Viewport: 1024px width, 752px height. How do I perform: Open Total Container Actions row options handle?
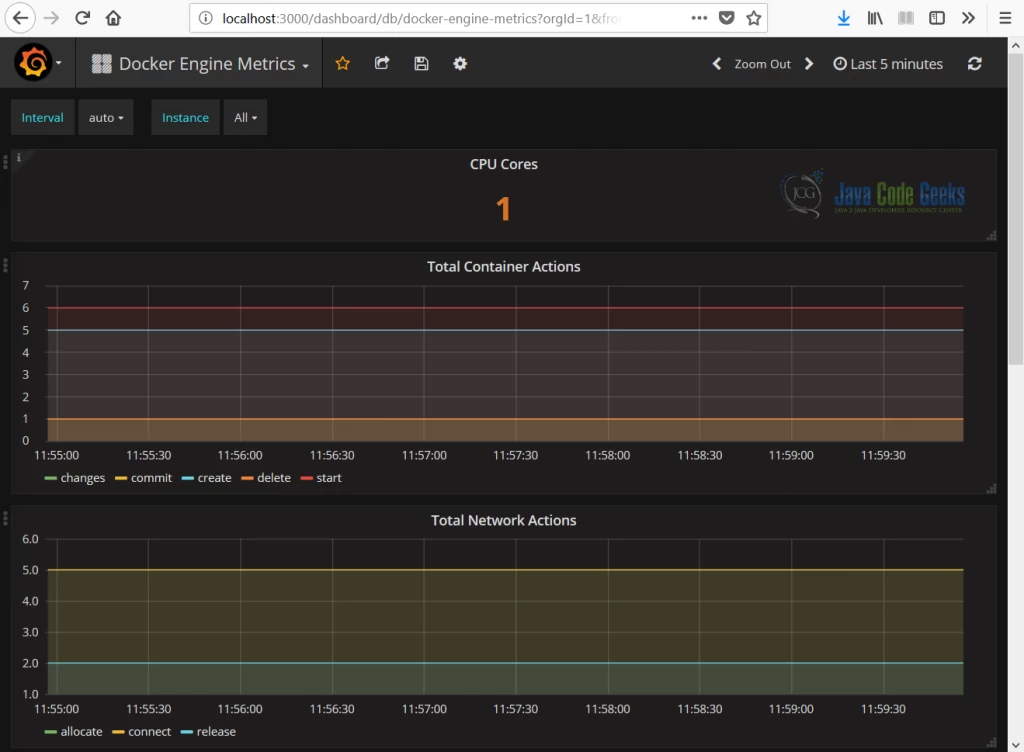pyautogui.click(x=5, y=264)
